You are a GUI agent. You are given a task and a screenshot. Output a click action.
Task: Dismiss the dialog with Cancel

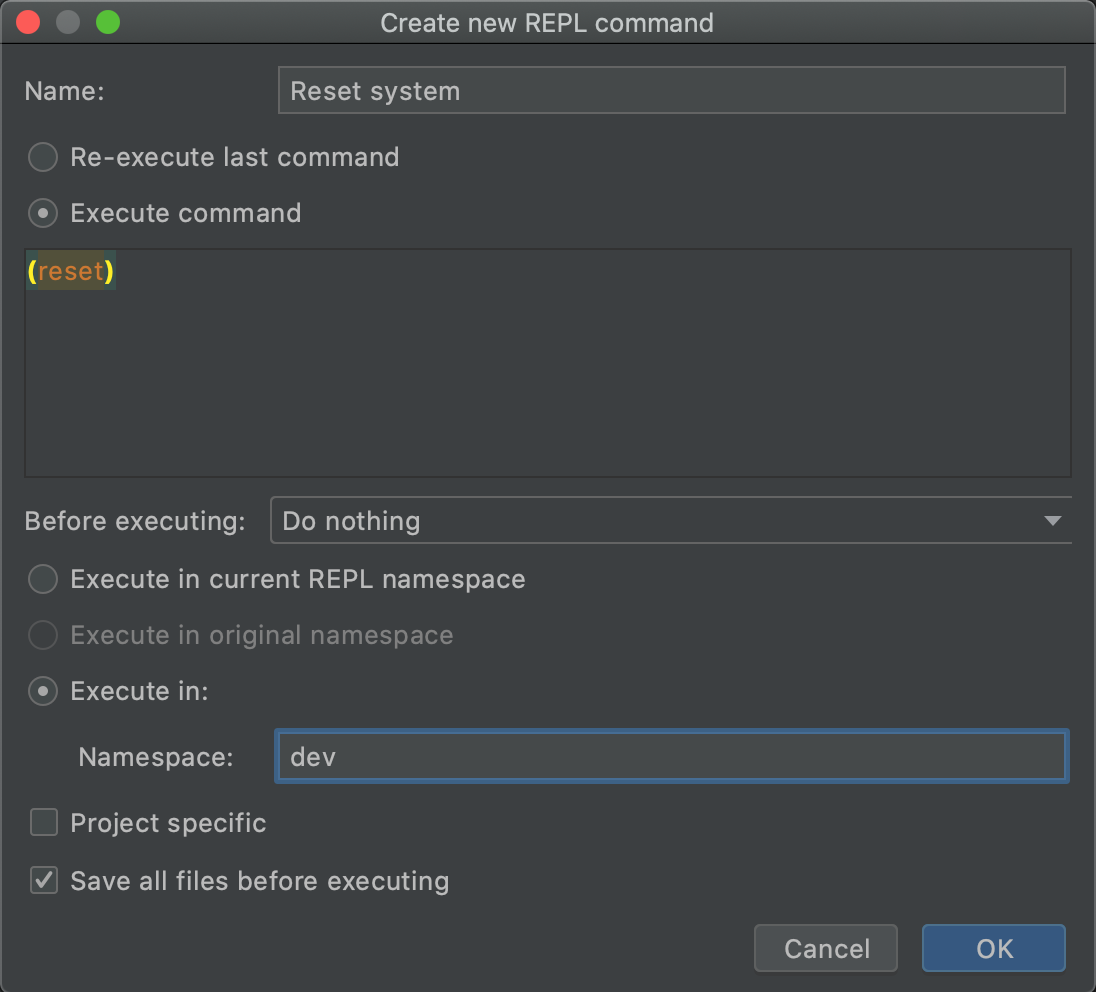pyautogui.click(x=825, y=948)
